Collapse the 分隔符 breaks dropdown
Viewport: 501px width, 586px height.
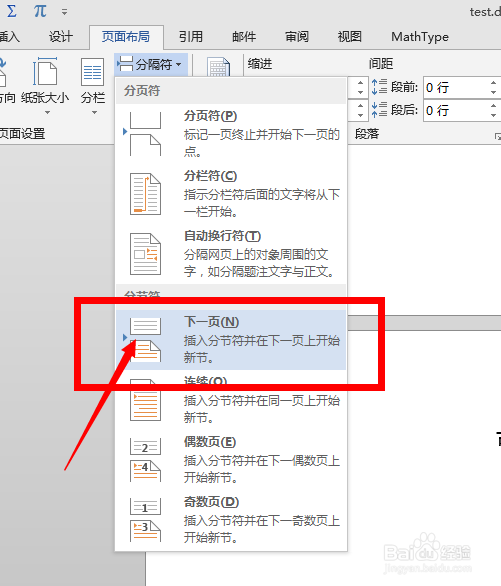point(151,65)
